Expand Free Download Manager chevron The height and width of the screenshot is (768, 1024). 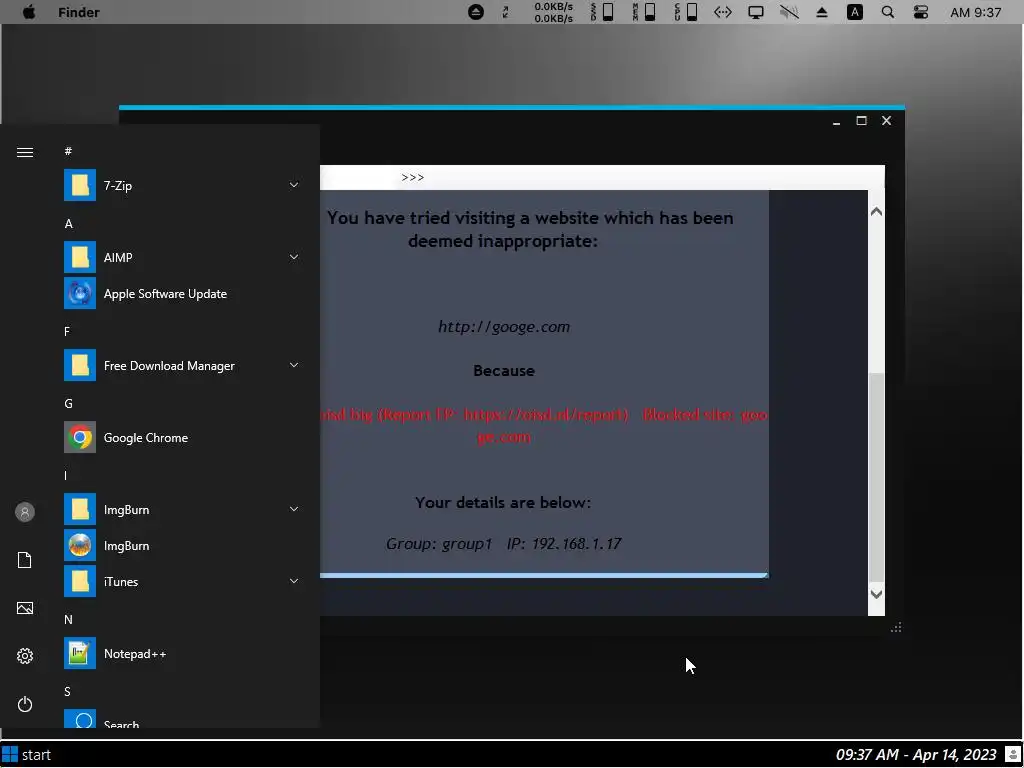(294, 366)
